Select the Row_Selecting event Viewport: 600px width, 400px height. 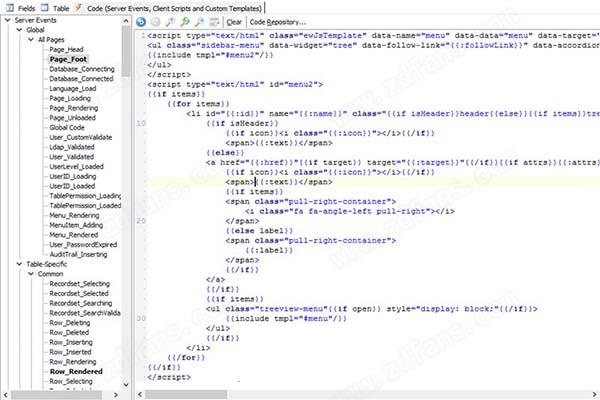71,381
